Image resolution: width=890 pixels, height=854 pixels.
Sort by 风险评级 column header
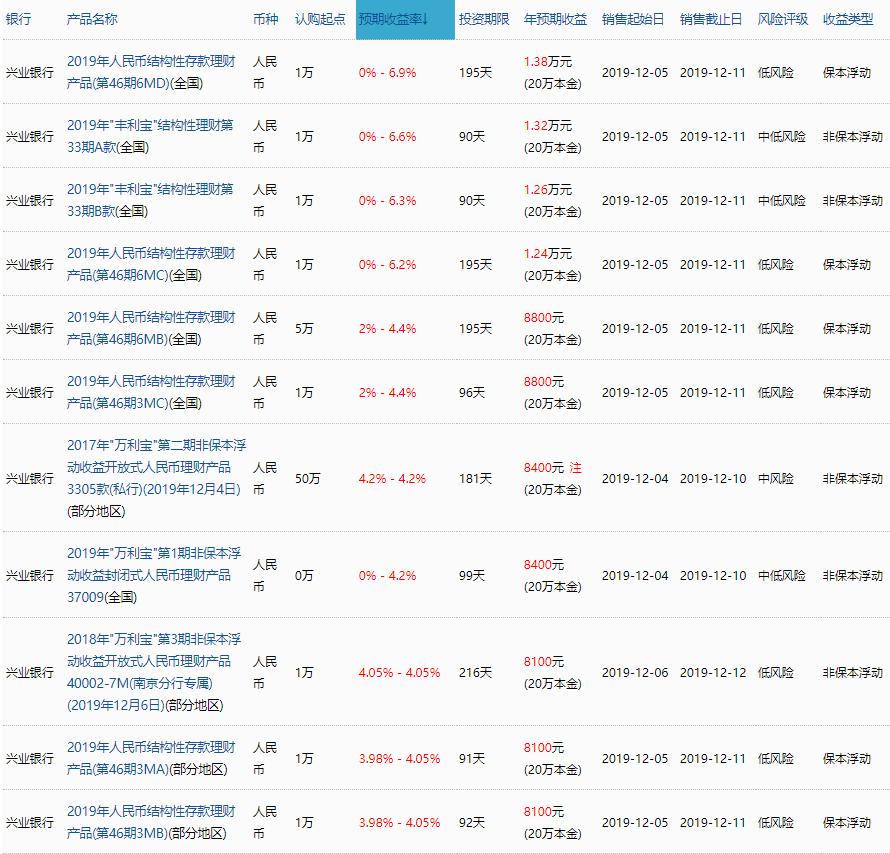(x=783, y=19)
